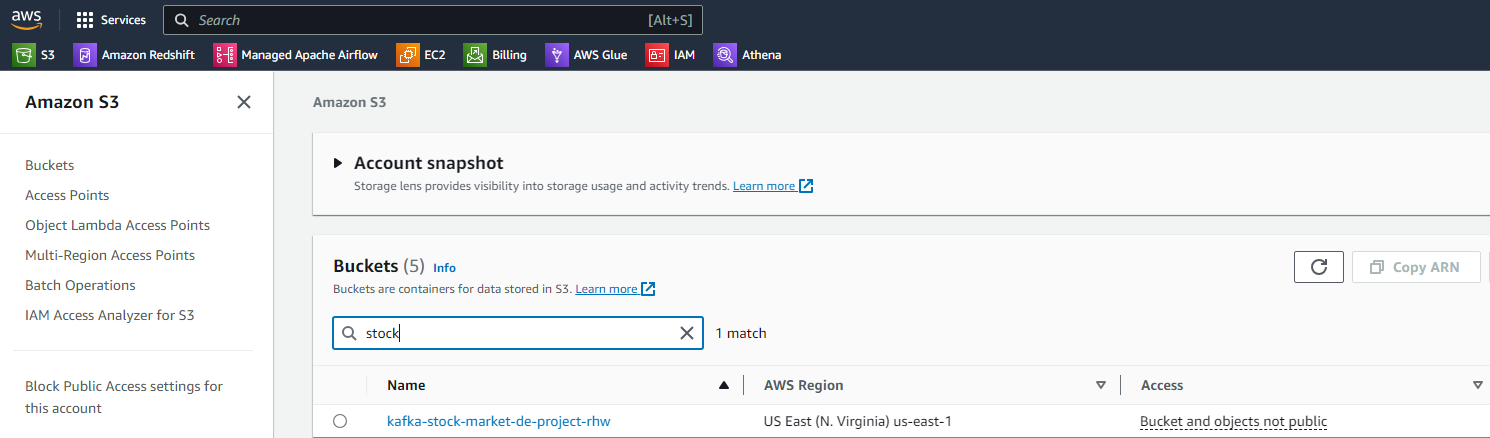Click the Name column header
Viewport: 1490px width, 438px height.
point(406,385)
